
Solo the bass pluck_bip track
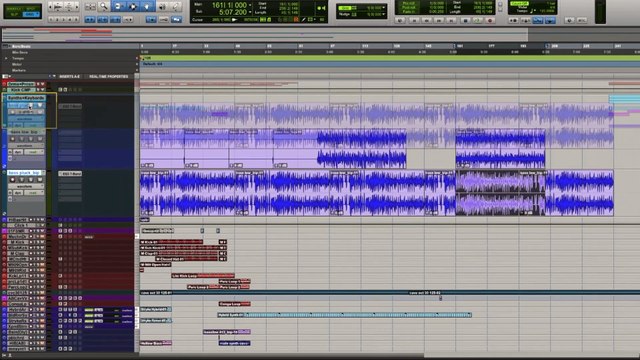coord(31,180)
